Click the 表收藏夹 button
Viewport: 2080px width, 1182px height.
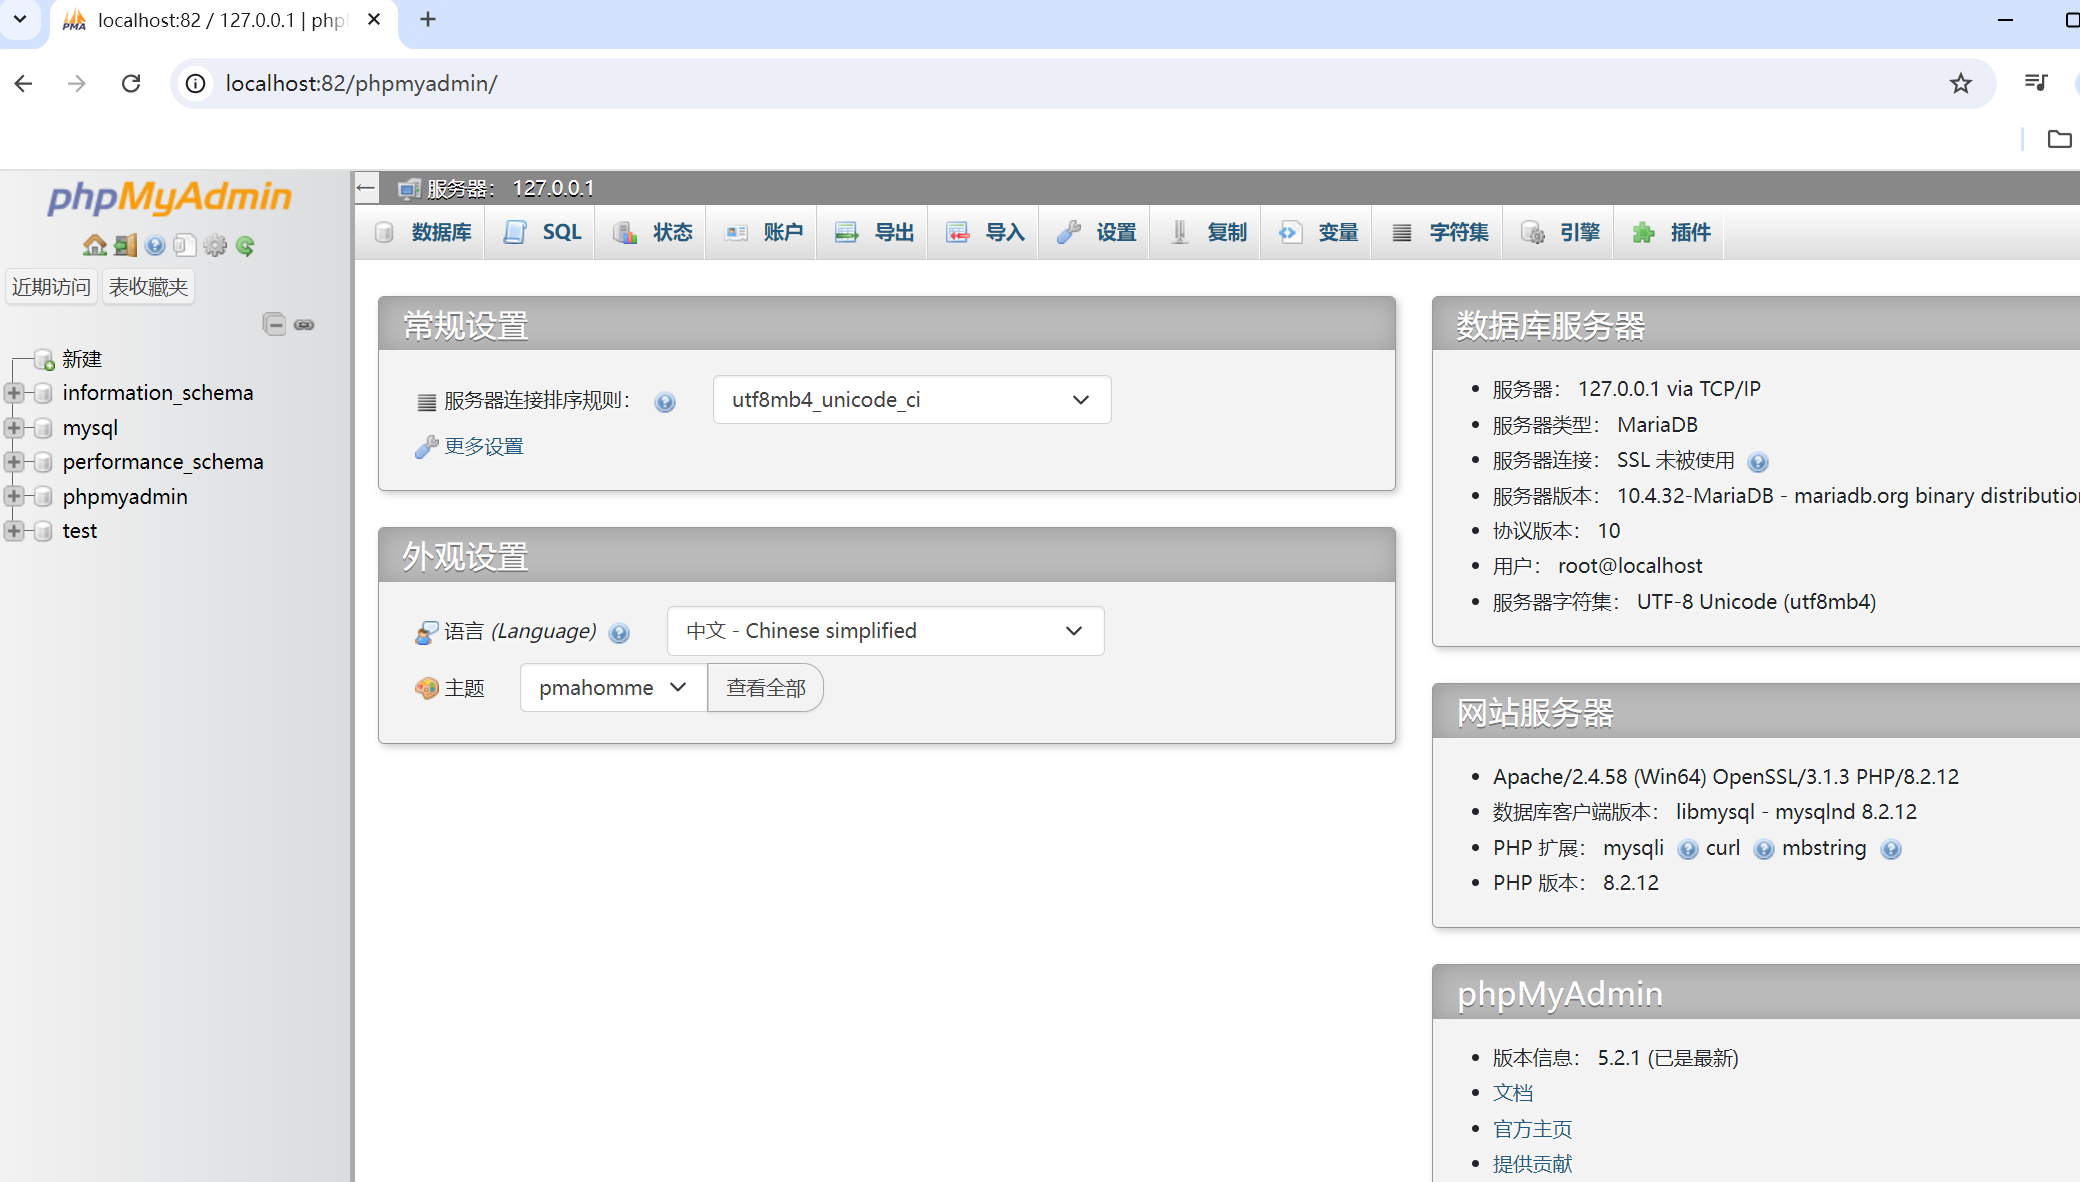148,287
